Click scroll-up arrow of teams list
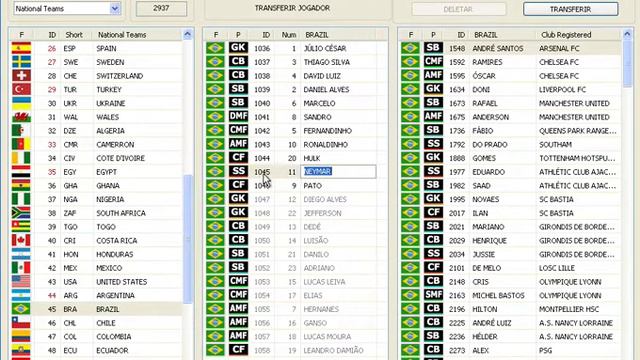Image resolution: width=640 pixels, height=360 pixels. [188, 35]
